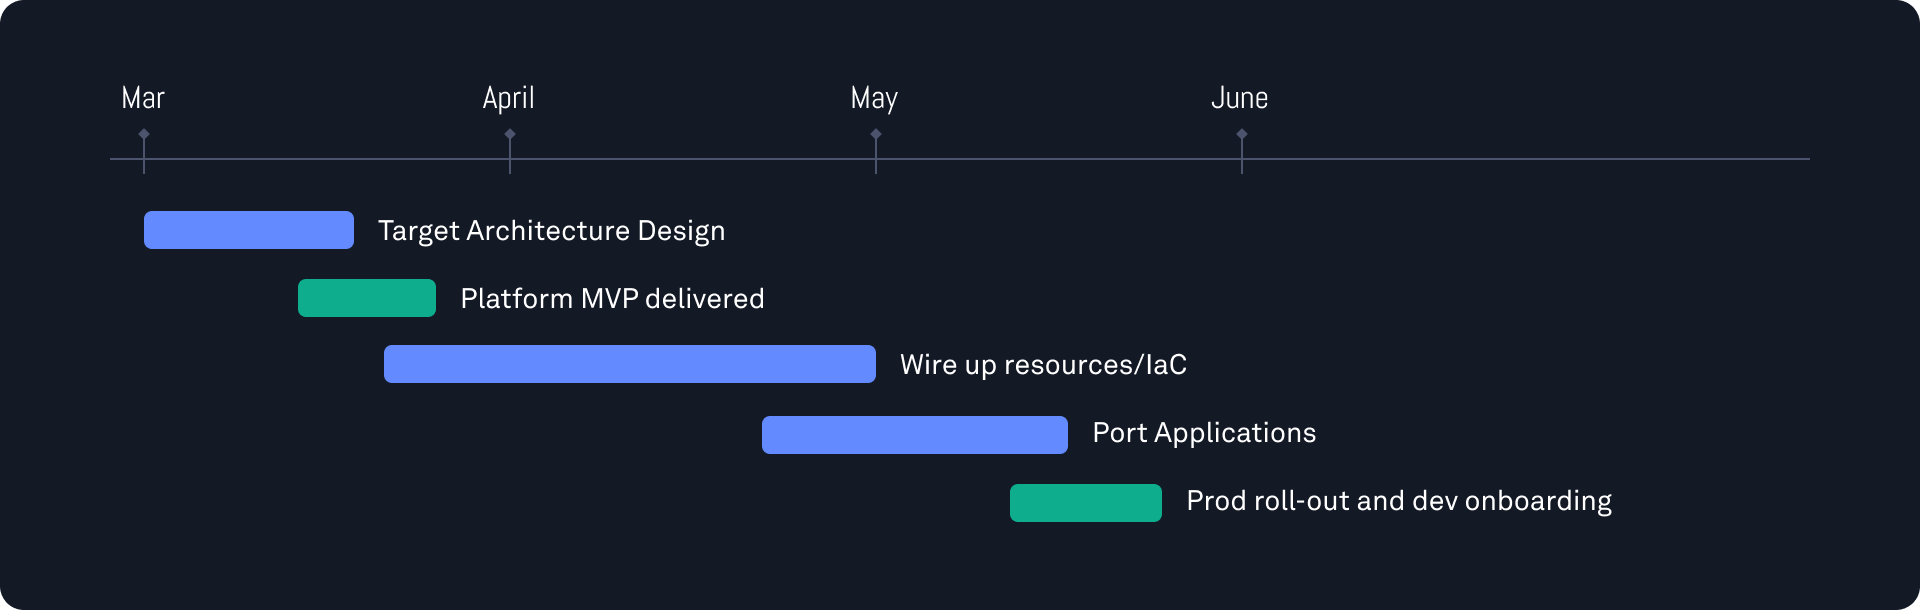This screenshot has height=610, width=1920.
Task: Click the timeline axis between Mar and April
Action: pyautogui.click(x=327, y=159)
